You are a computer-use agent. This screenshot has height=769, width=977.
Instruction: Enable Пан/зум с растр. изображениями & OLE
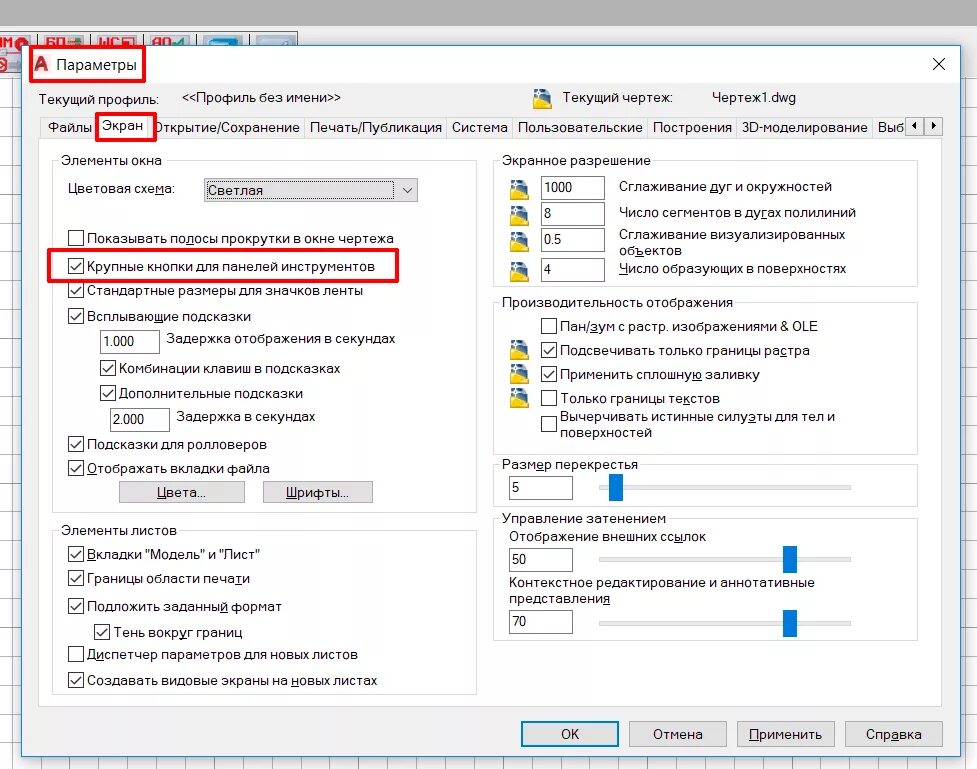click(549, 326)
